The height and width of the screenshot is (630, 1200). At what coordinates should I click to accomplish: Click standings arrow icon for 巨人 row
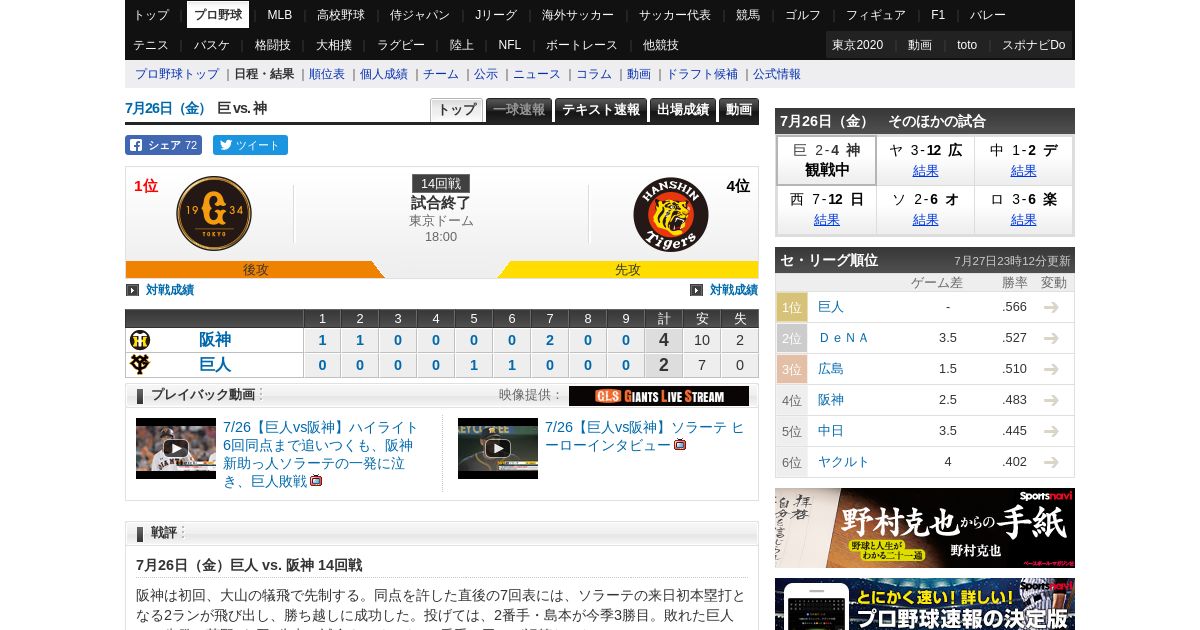1051,307
